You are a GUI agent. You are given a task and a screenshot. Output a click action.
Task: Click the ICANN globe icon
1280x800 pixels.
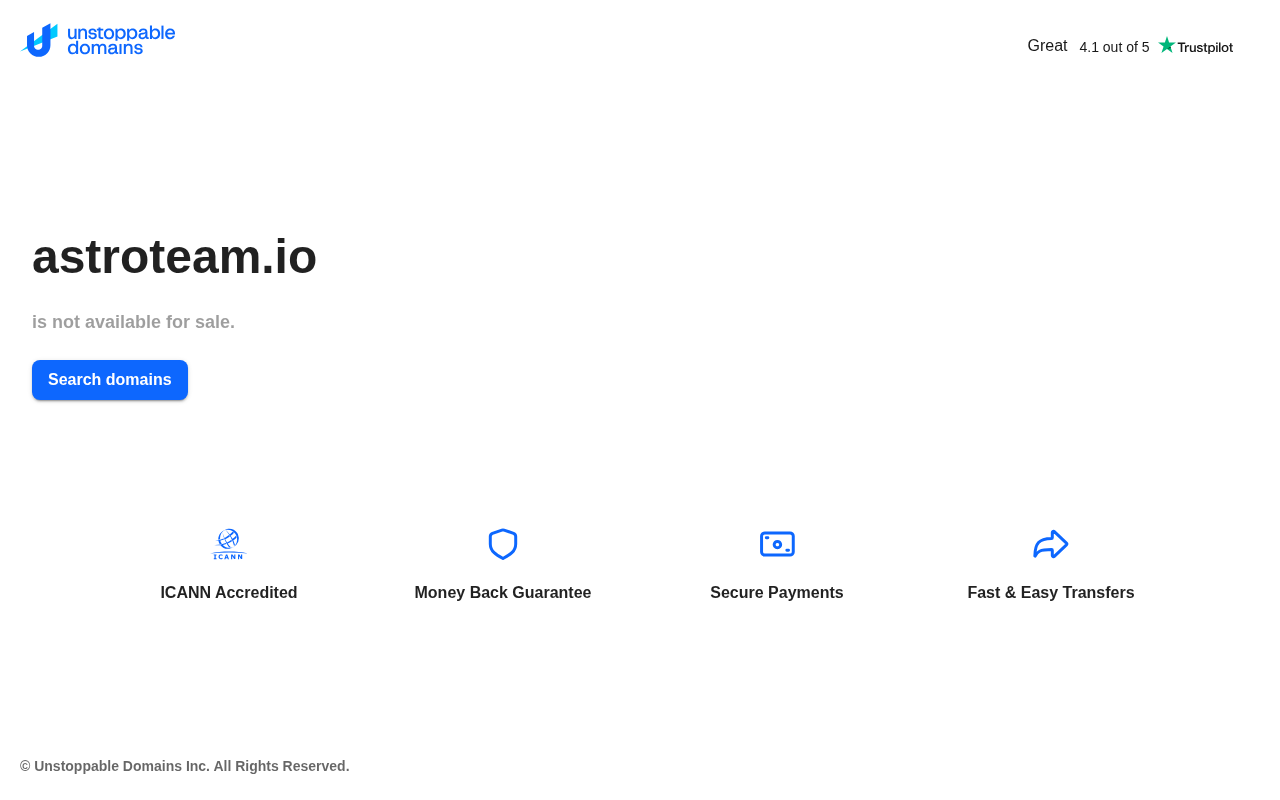pyautogui.click(x=229, y=543)
